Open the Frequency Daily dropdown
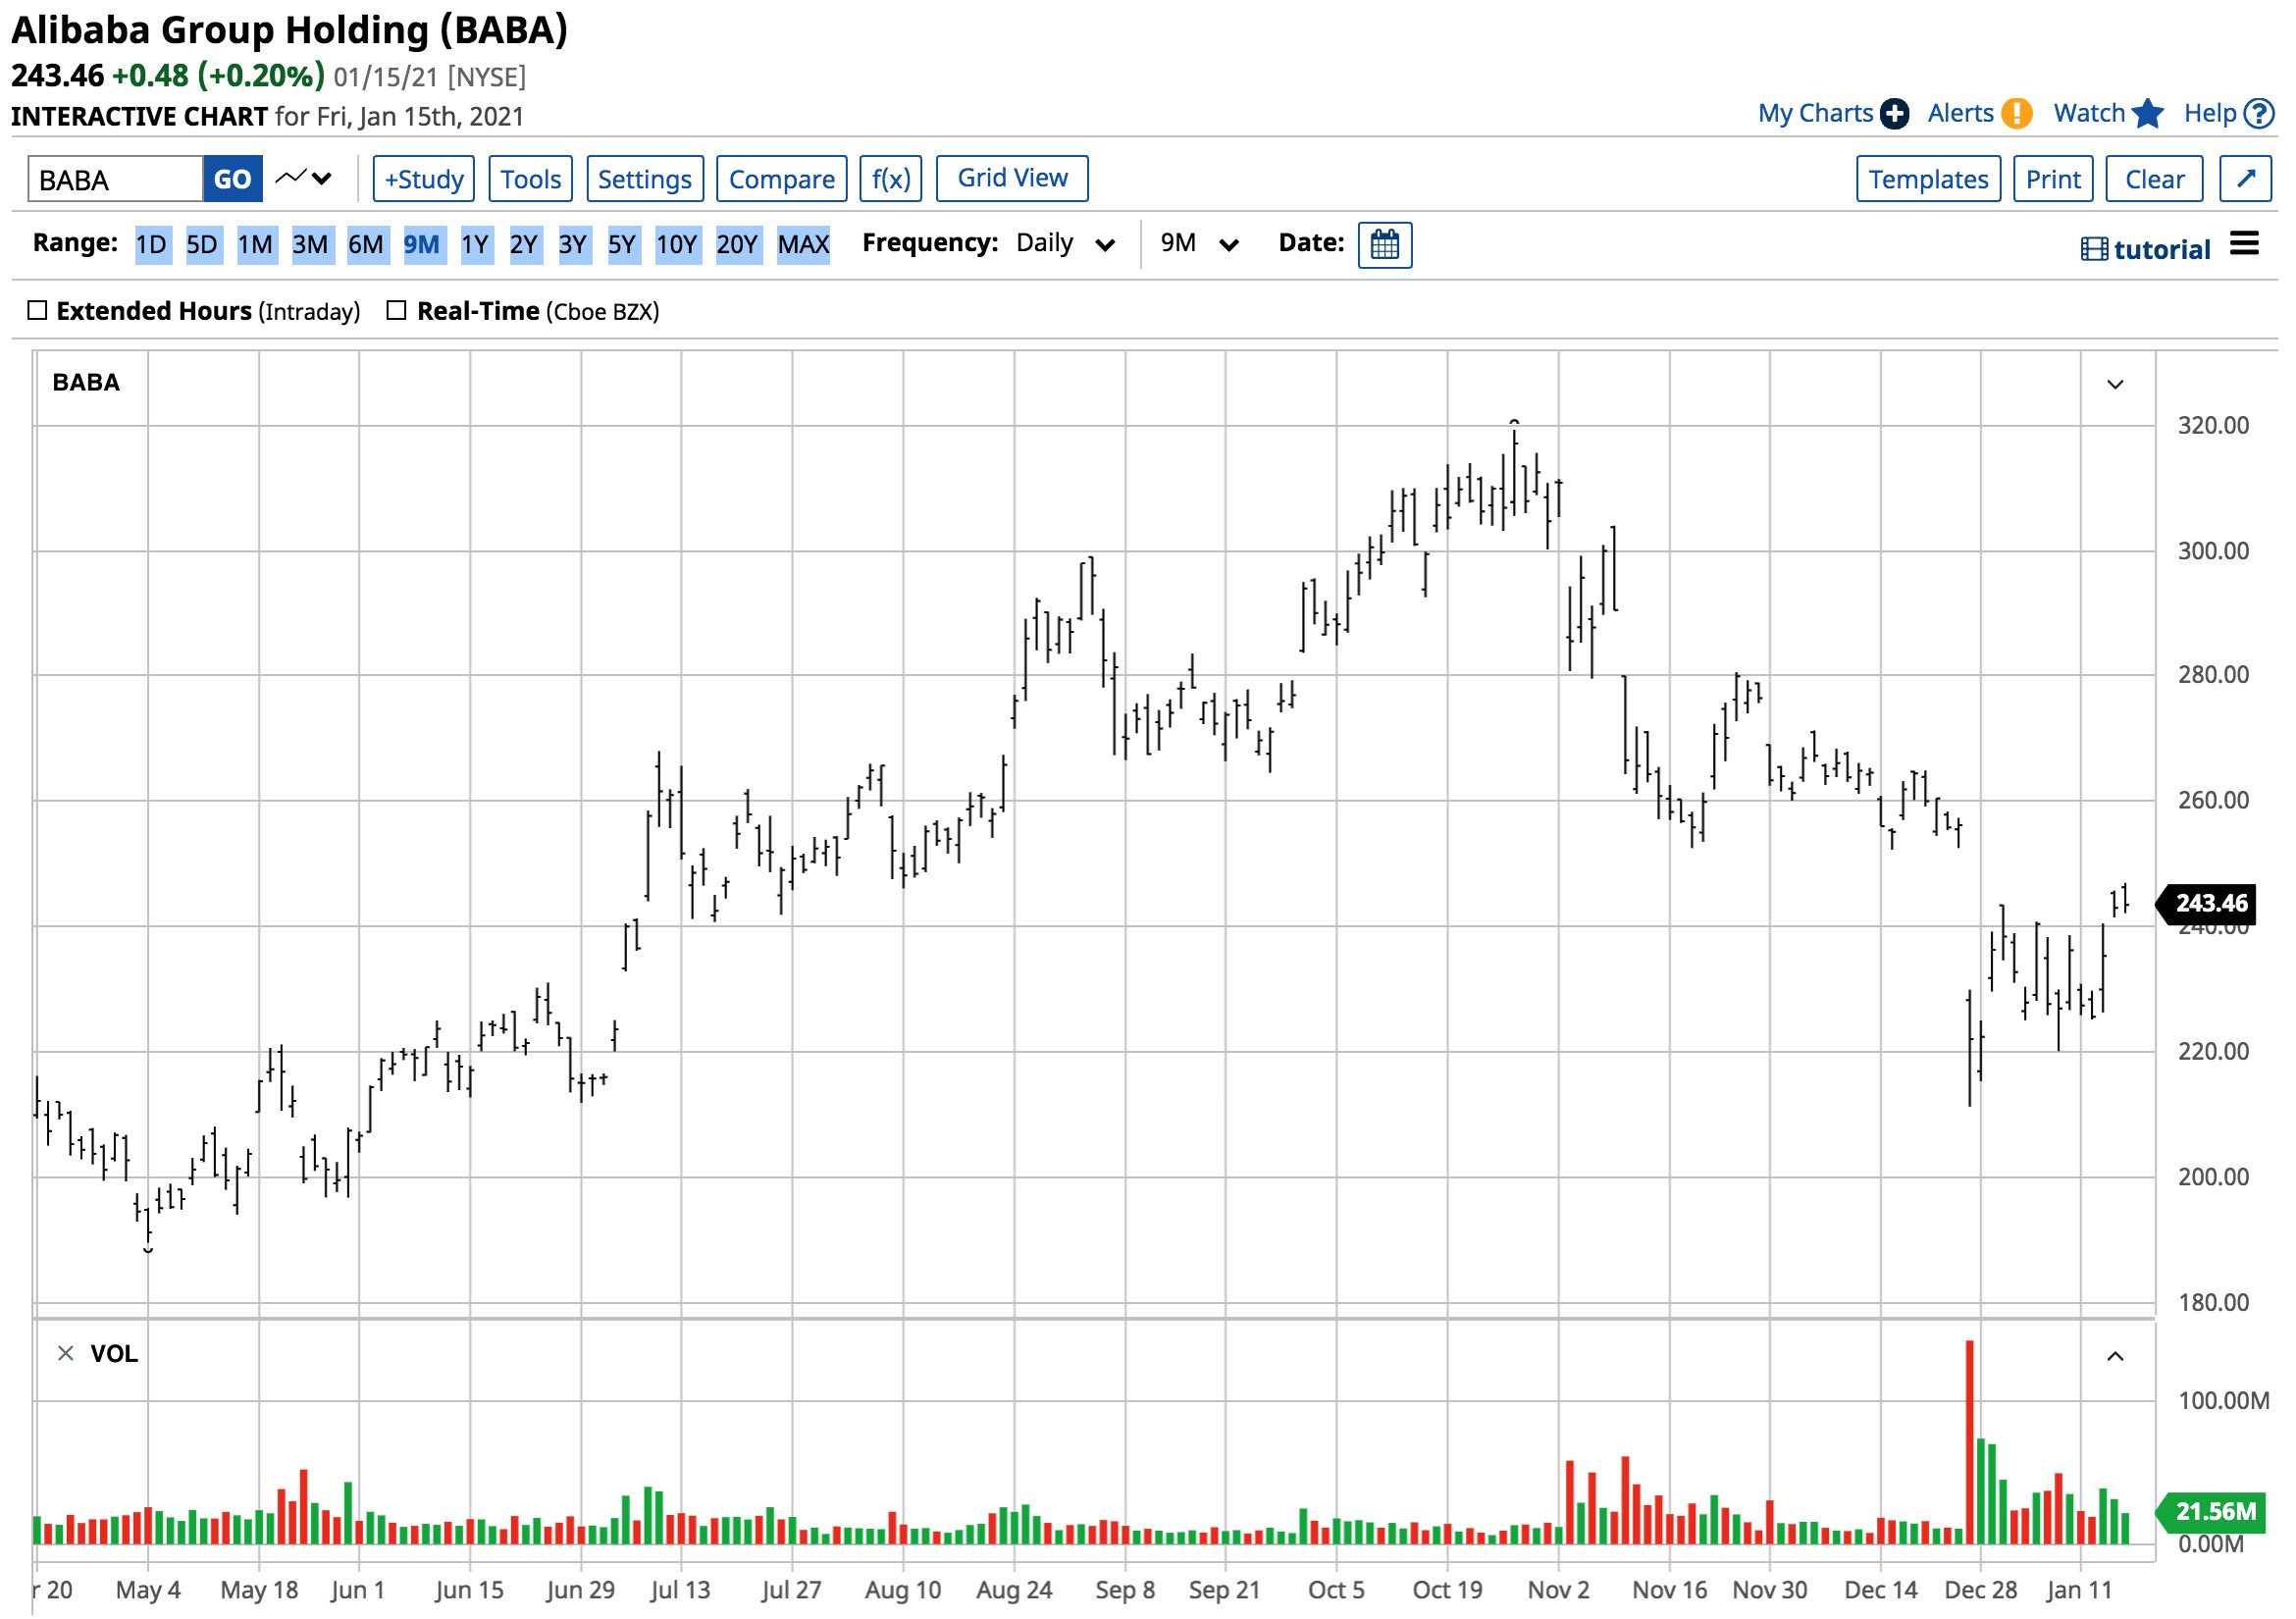2296x1619 pixels. point(1065,244)
